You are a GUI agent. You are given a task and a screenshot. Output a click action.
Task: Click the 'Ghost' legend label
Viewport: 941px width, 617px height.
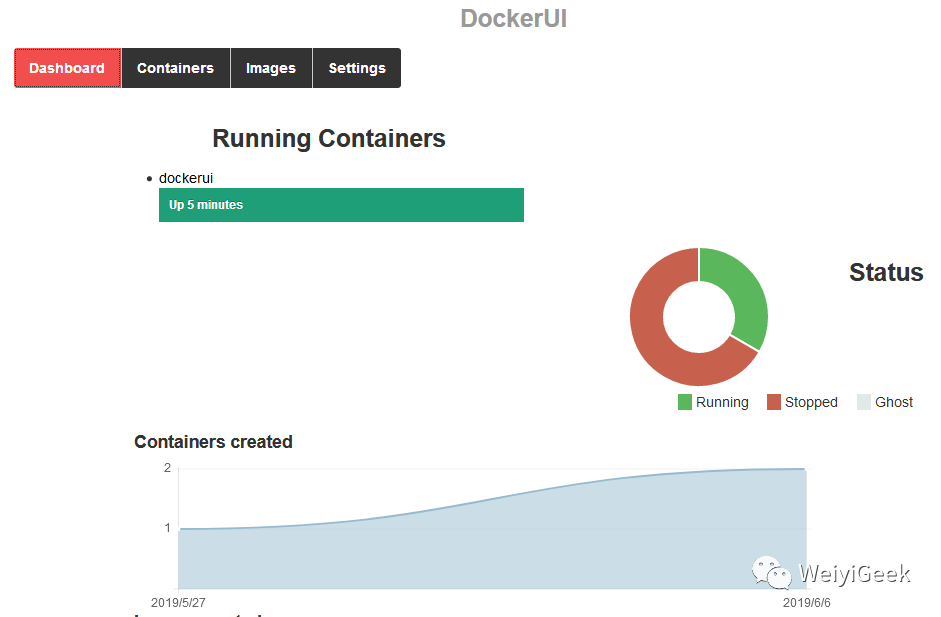point(894,402)
